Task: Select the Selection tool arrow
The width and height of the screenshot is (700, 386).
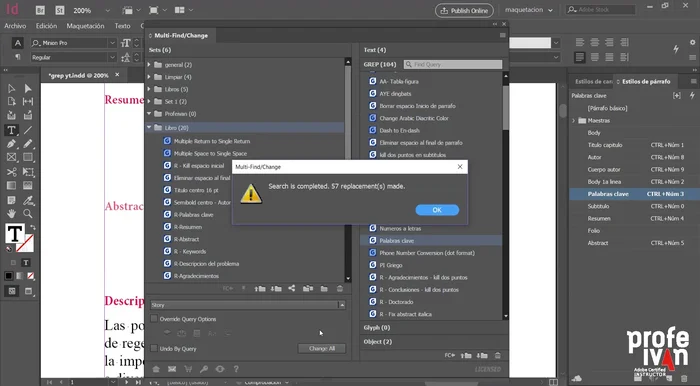Action: tap(11, 89)
